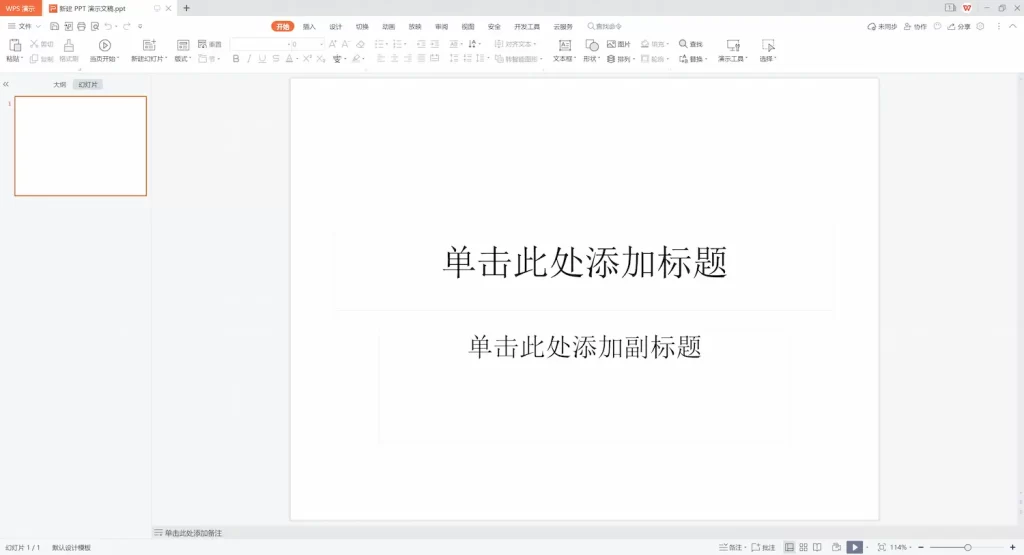
Task: Click the Print icon in quick access toolbar
Action: (81, 26)
